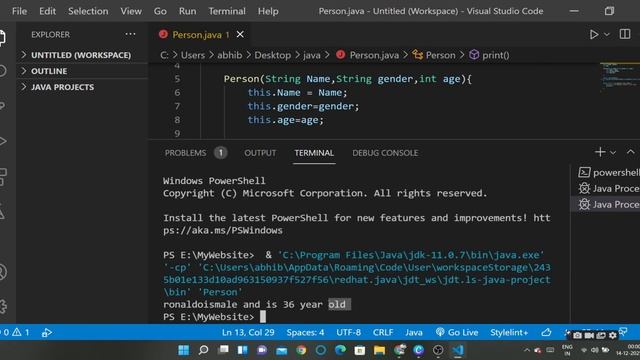
Task: Close the Person.java editor tab
Action: (x=240, y=35)
